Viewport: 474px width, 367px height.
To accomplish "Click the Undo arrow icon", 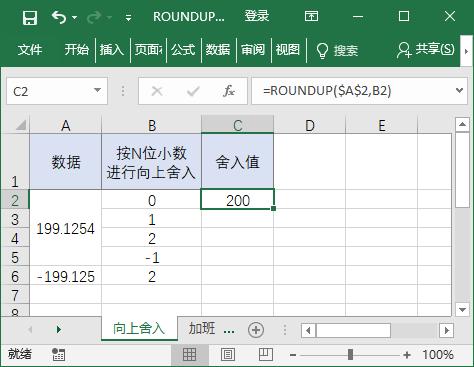I will [59, 17].
